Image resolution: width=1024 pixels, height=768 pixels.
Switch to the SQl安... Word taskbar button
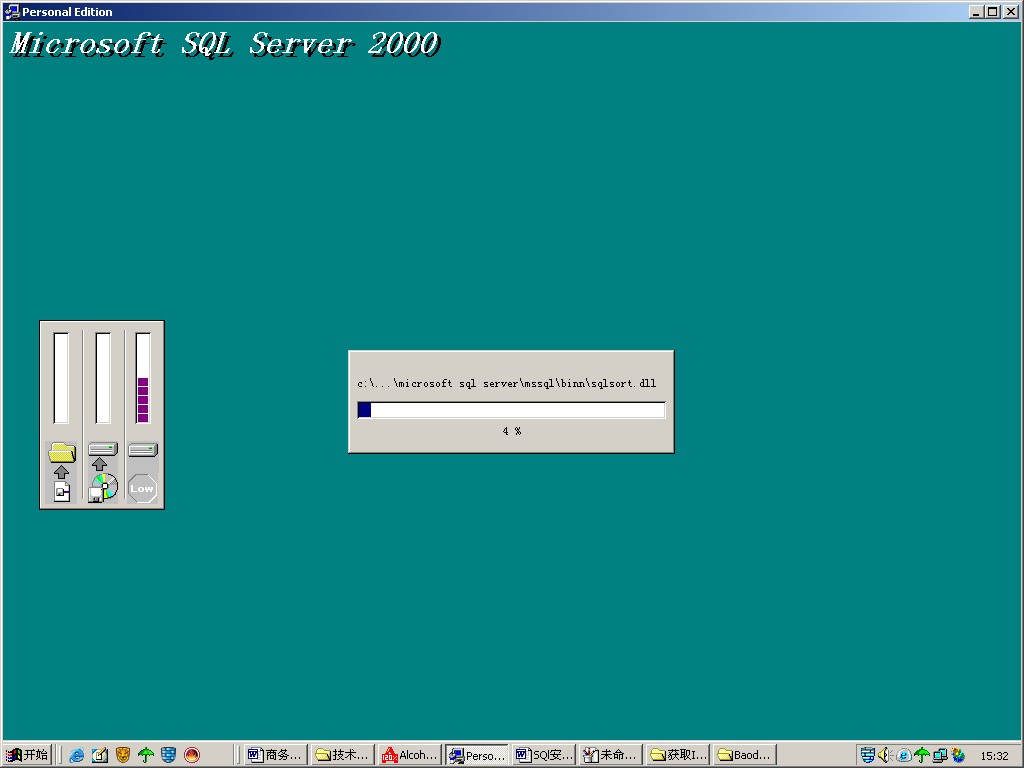(544, 755)
